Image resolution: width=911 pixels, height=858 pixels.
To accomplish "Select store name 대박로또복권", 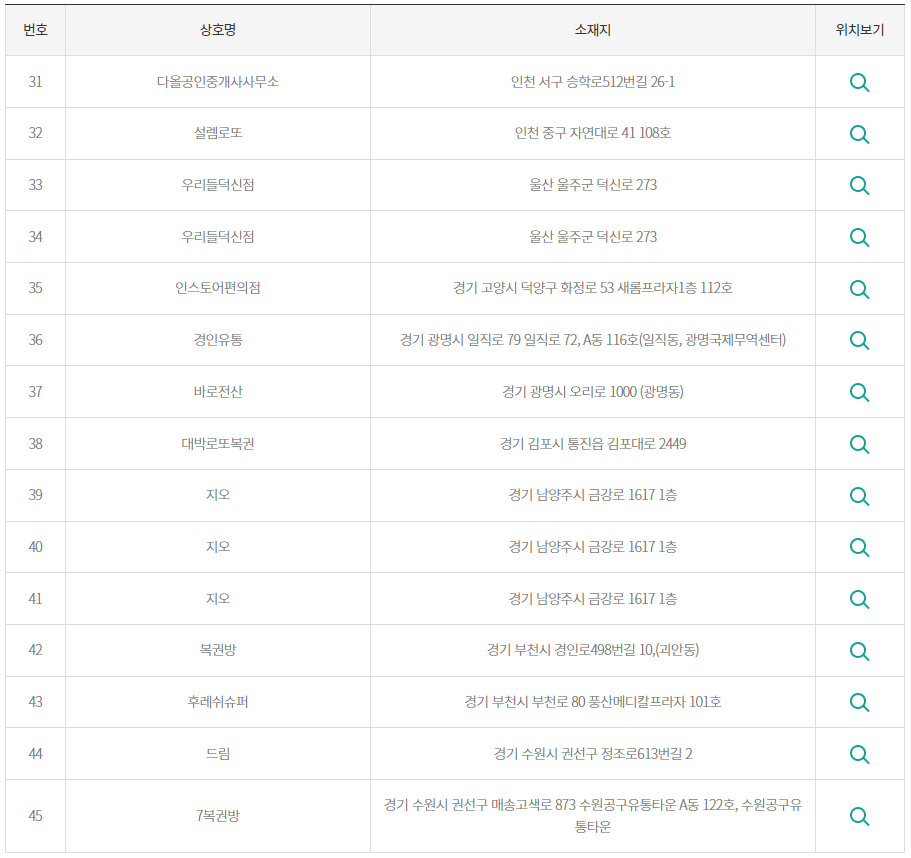I will pos(218,444).
